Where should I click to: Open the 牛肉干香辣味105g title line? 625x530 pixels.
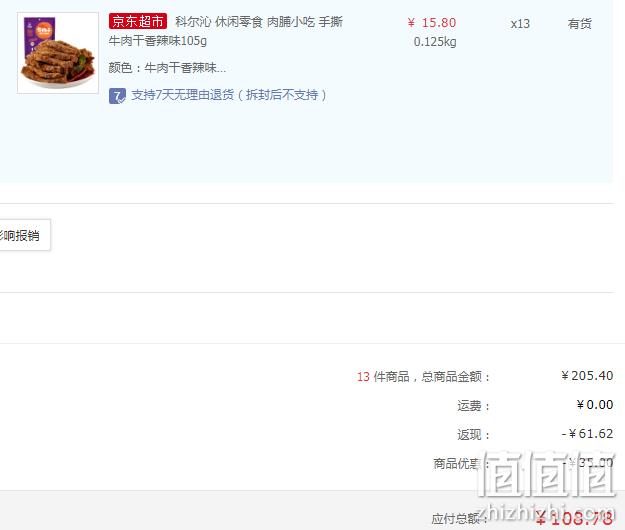[x=158, y=41]
